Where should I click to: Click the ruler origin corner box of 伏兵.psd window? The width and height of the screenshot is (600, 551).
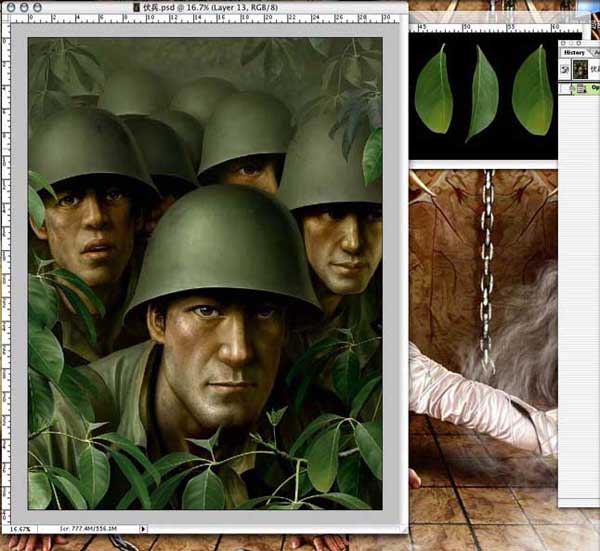pyautogui.click(x=6, y=18)
